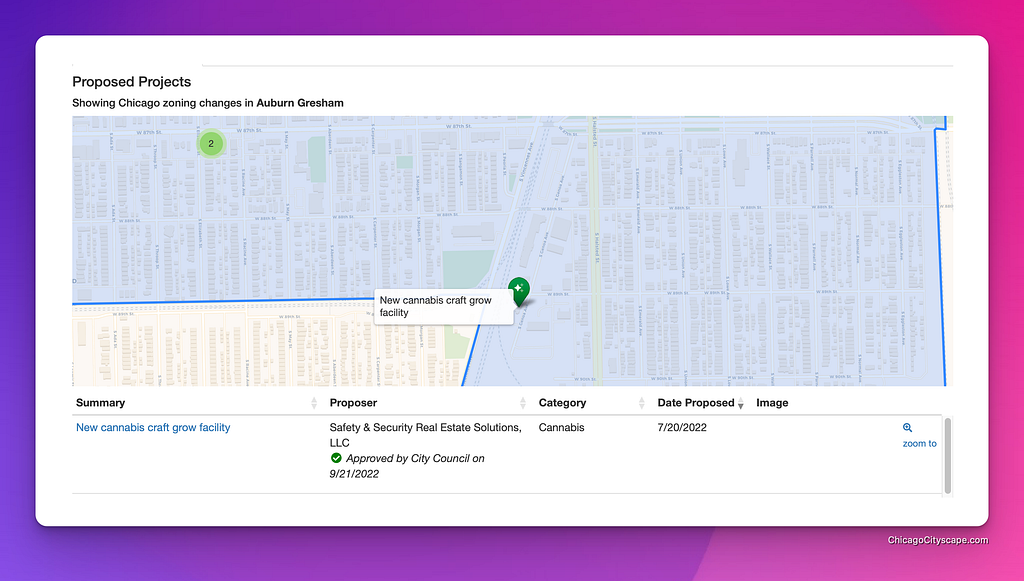This screenshot has height=581, width=1024.
Task: Sort the table by Date Proposed column
Action: click(x=701, y=403)
